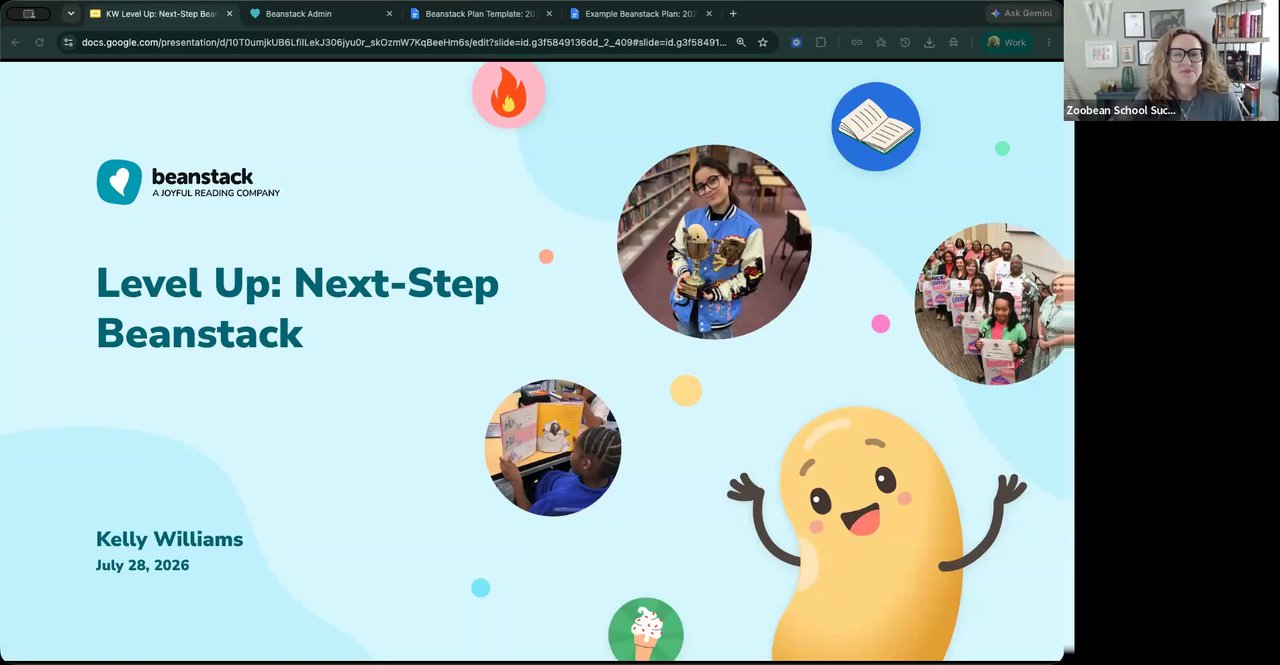Click the incognito-style icon in toolbar
This screenshot has width=1280, height=665.
(953, 43)
